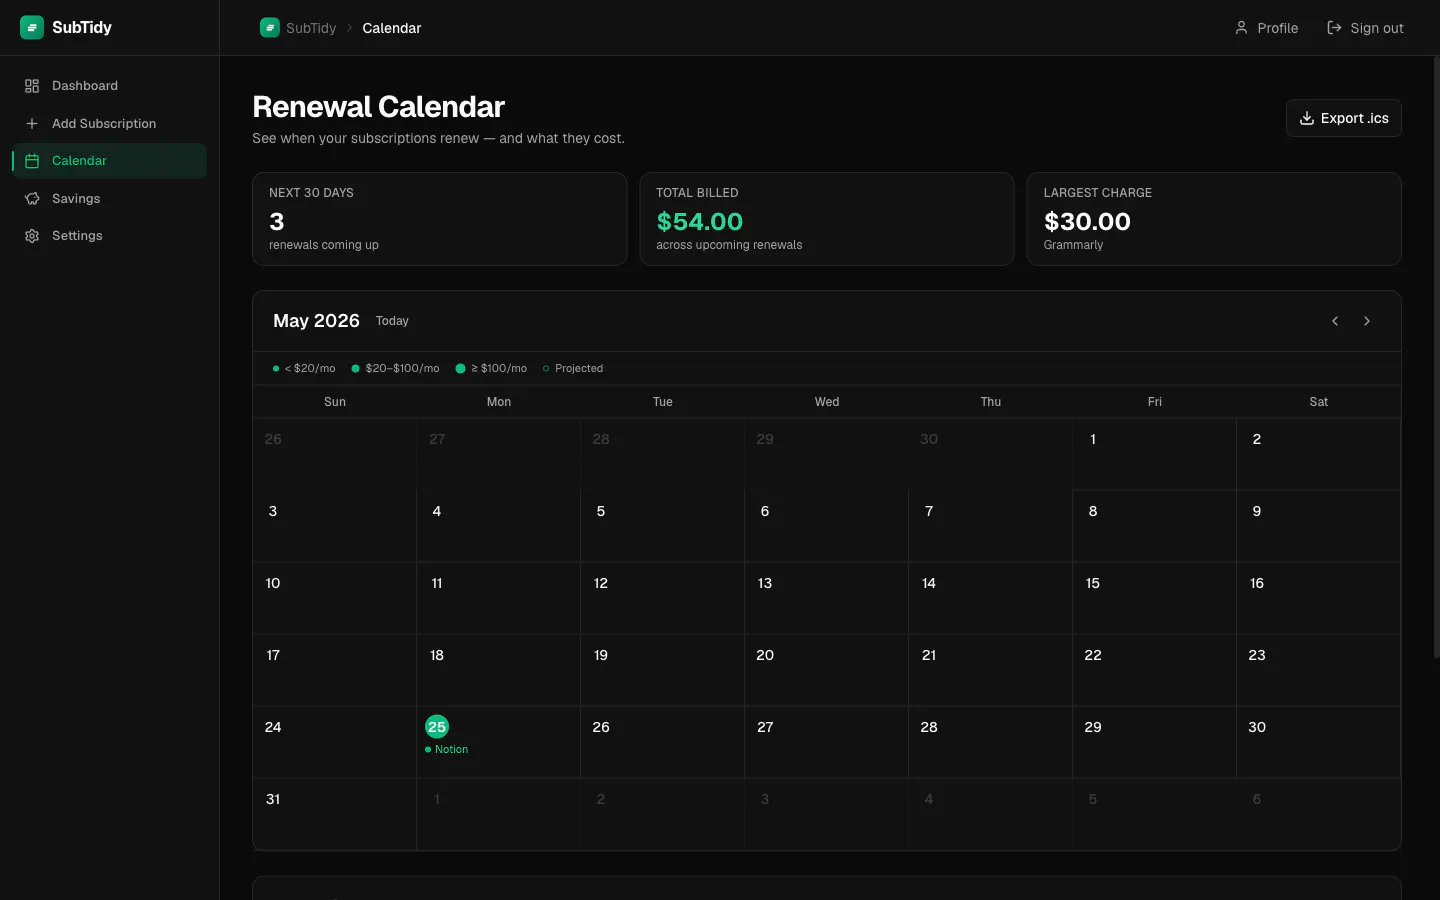
Task: Click the Next 30 Days card
Action: (439, 219)
